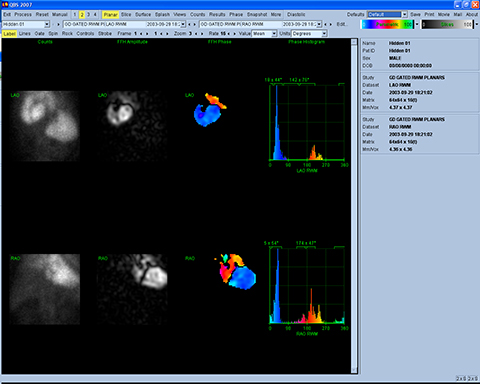Open the Parametric color scale menu arrow
This screenshot has width=480, height=384.
point(416,24)
